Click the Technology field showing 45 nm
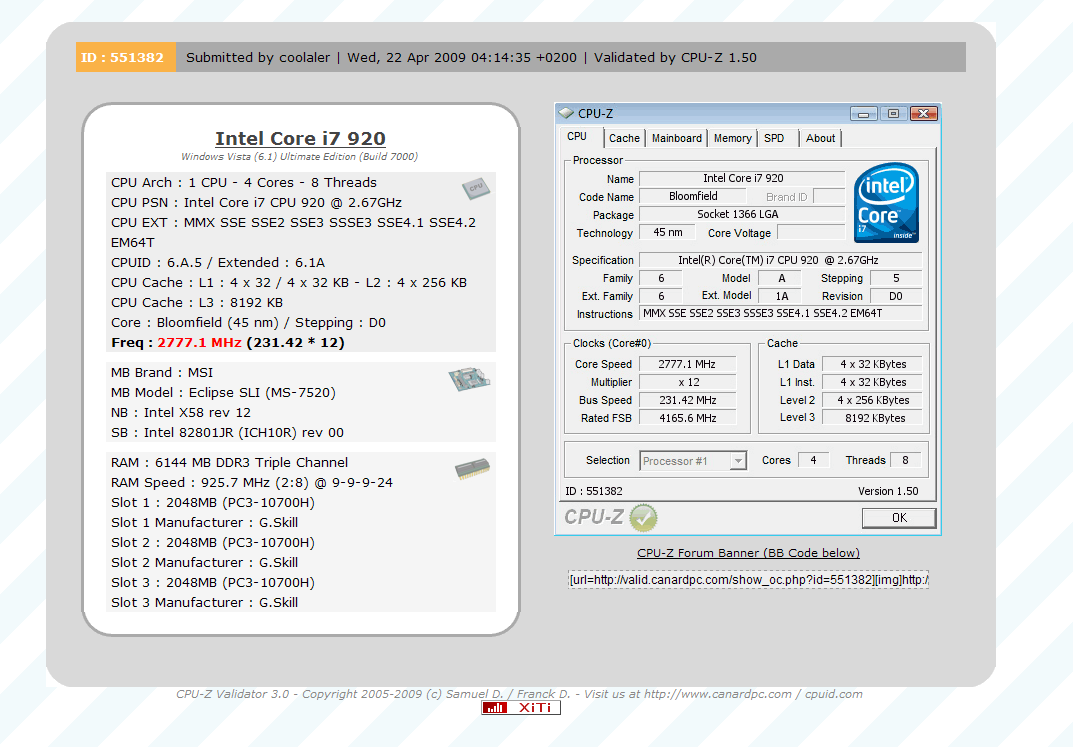This screenshot has width=1073, height=747. tap(667, 233)
